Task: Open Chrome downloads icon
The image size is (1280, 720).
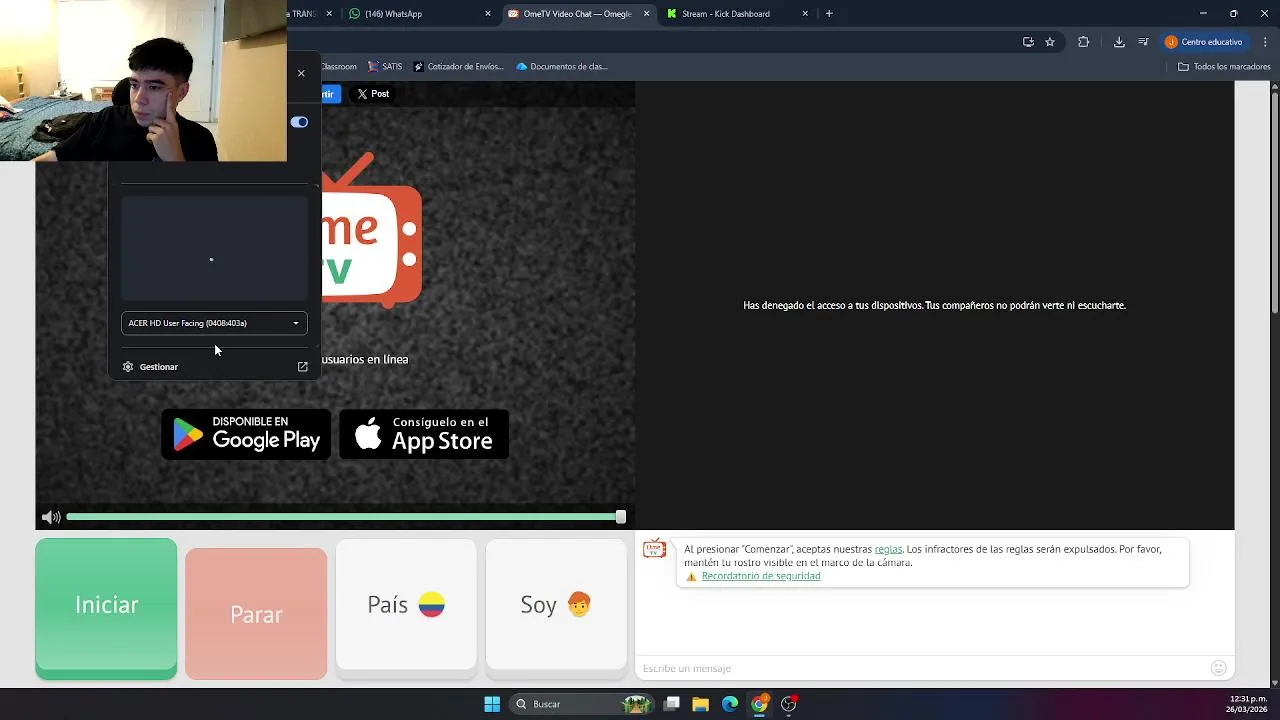Action: pos(1119,42)
